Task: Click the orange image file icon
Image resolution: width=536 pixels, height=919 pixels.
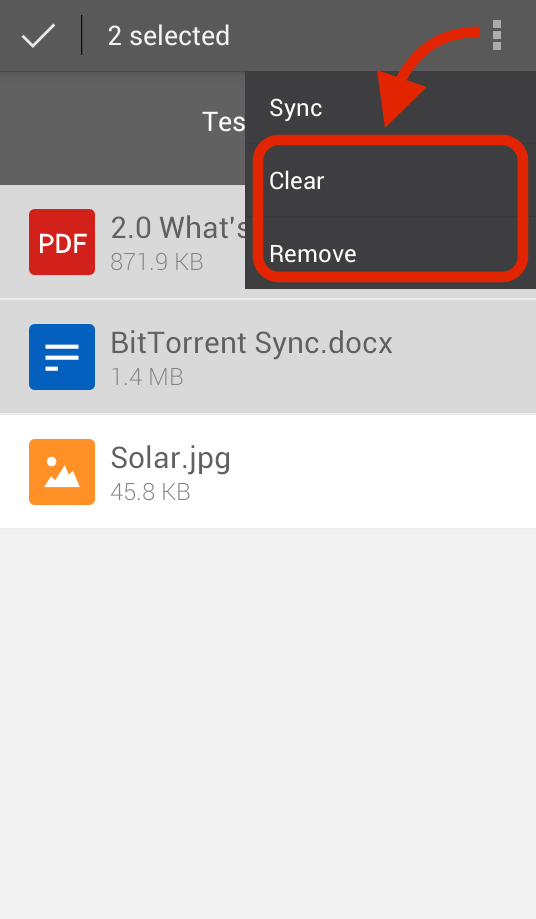Action: (x=62, y=472)
